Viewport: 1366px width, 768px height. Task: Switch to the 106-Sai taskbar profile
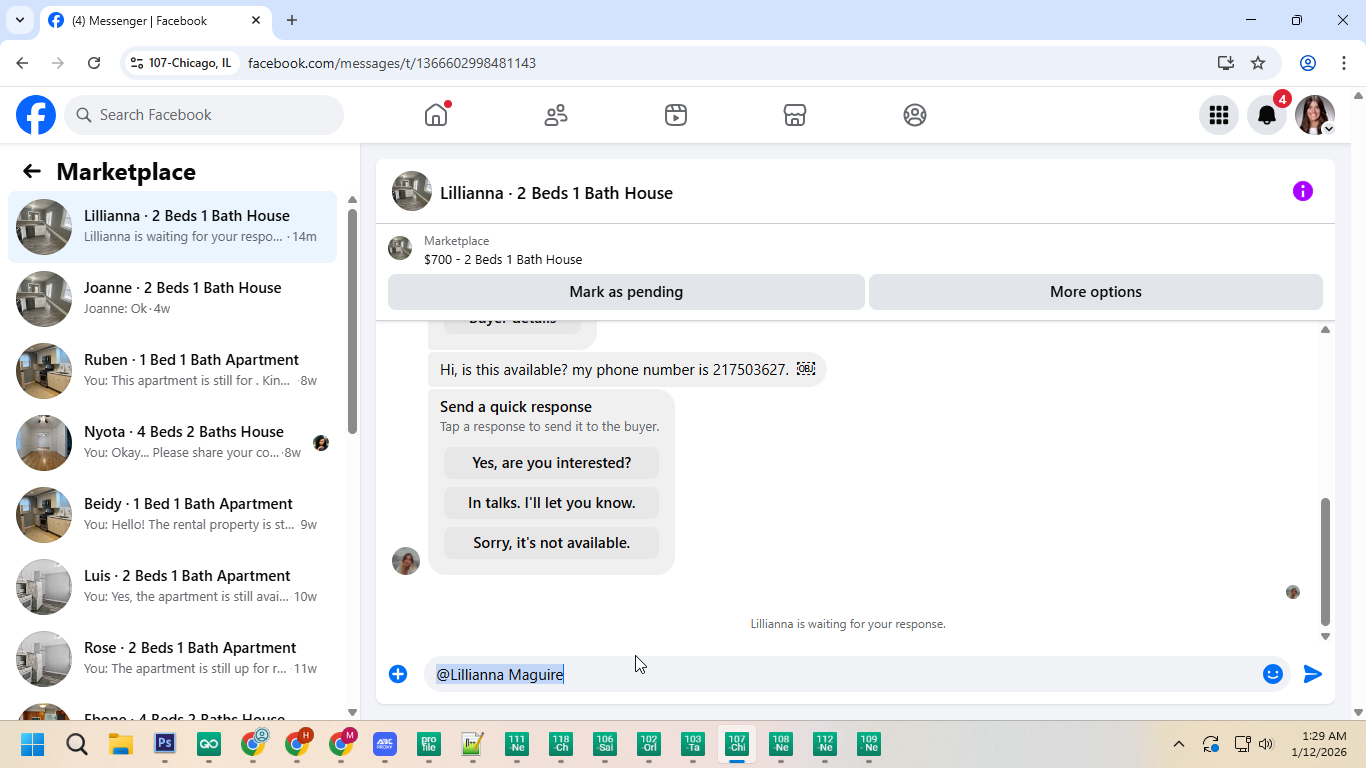click(x=605, y=744)
